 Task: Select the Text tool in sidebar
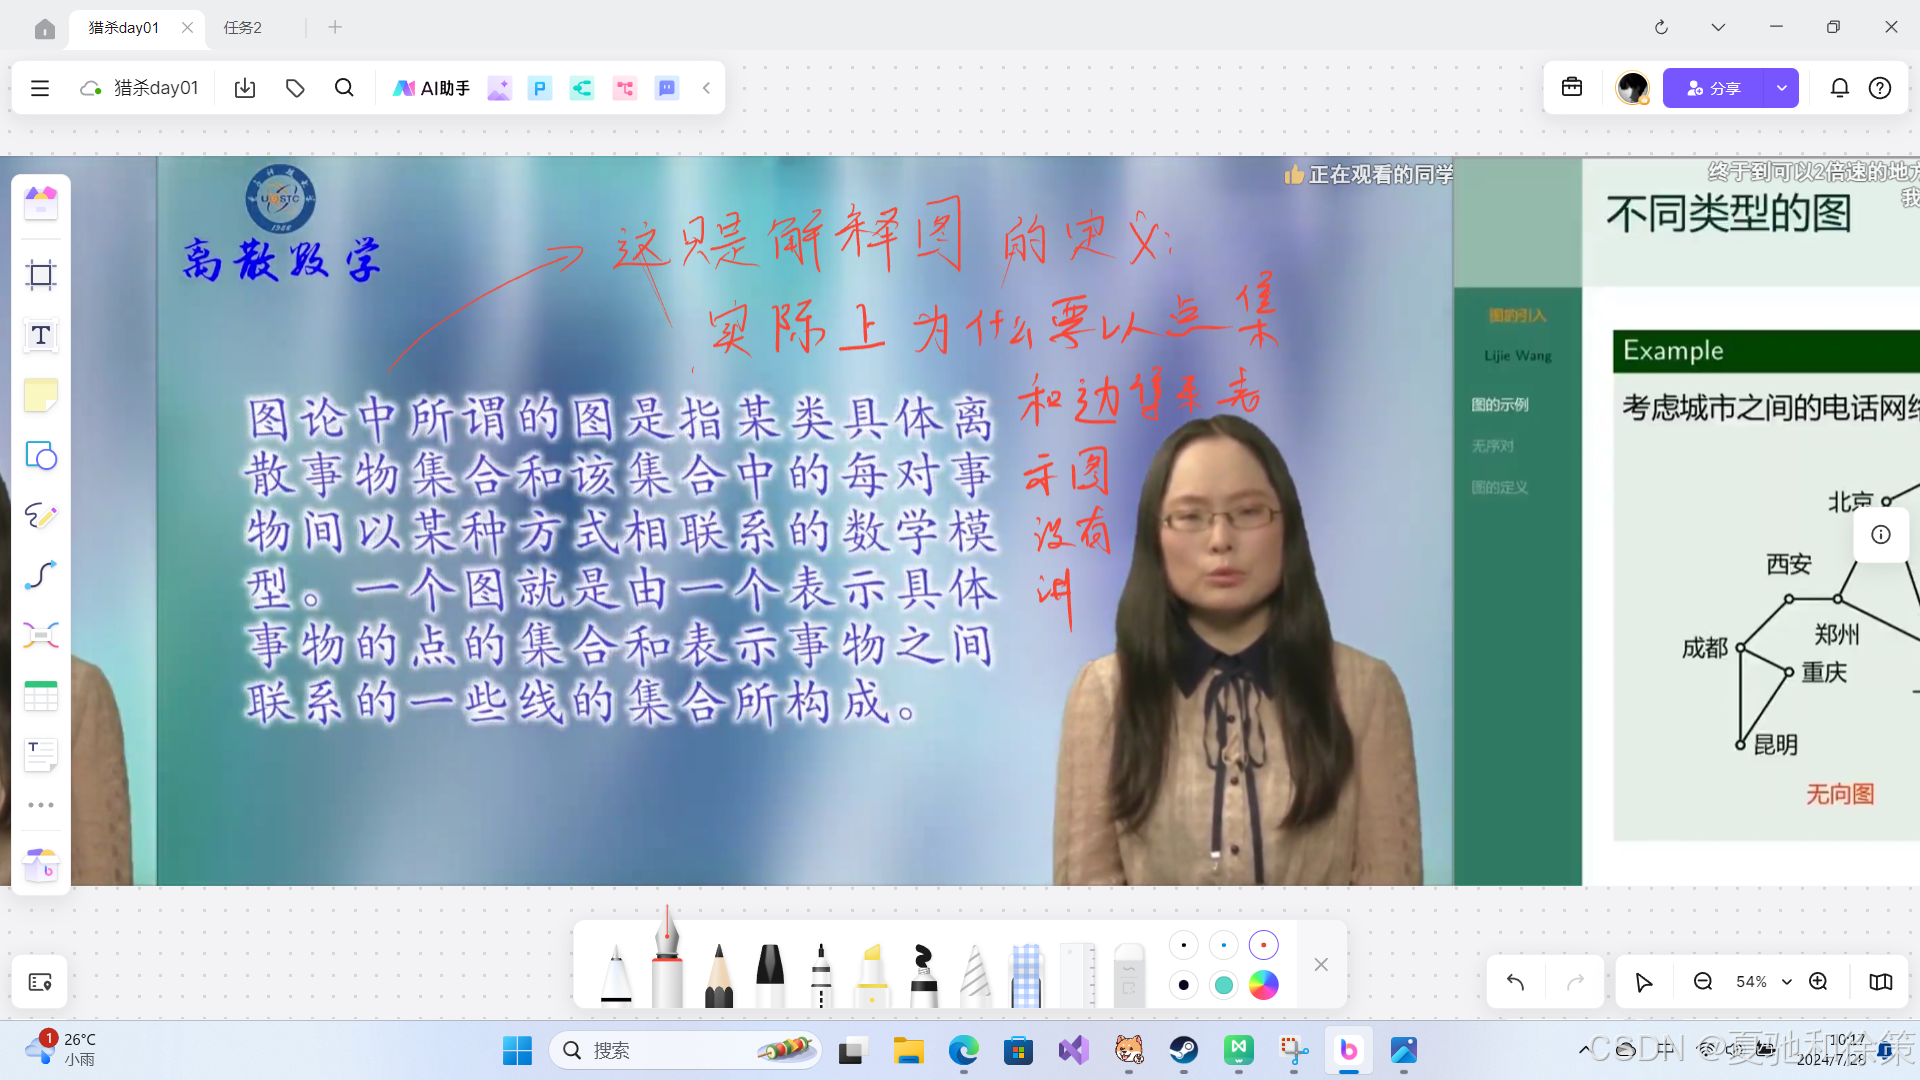click(41, 336)
